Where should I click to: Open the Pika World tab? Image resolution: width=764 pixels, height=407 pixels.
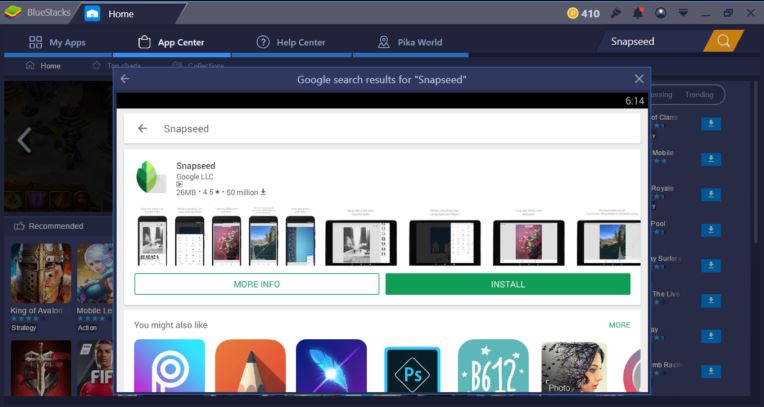point(410,42)
